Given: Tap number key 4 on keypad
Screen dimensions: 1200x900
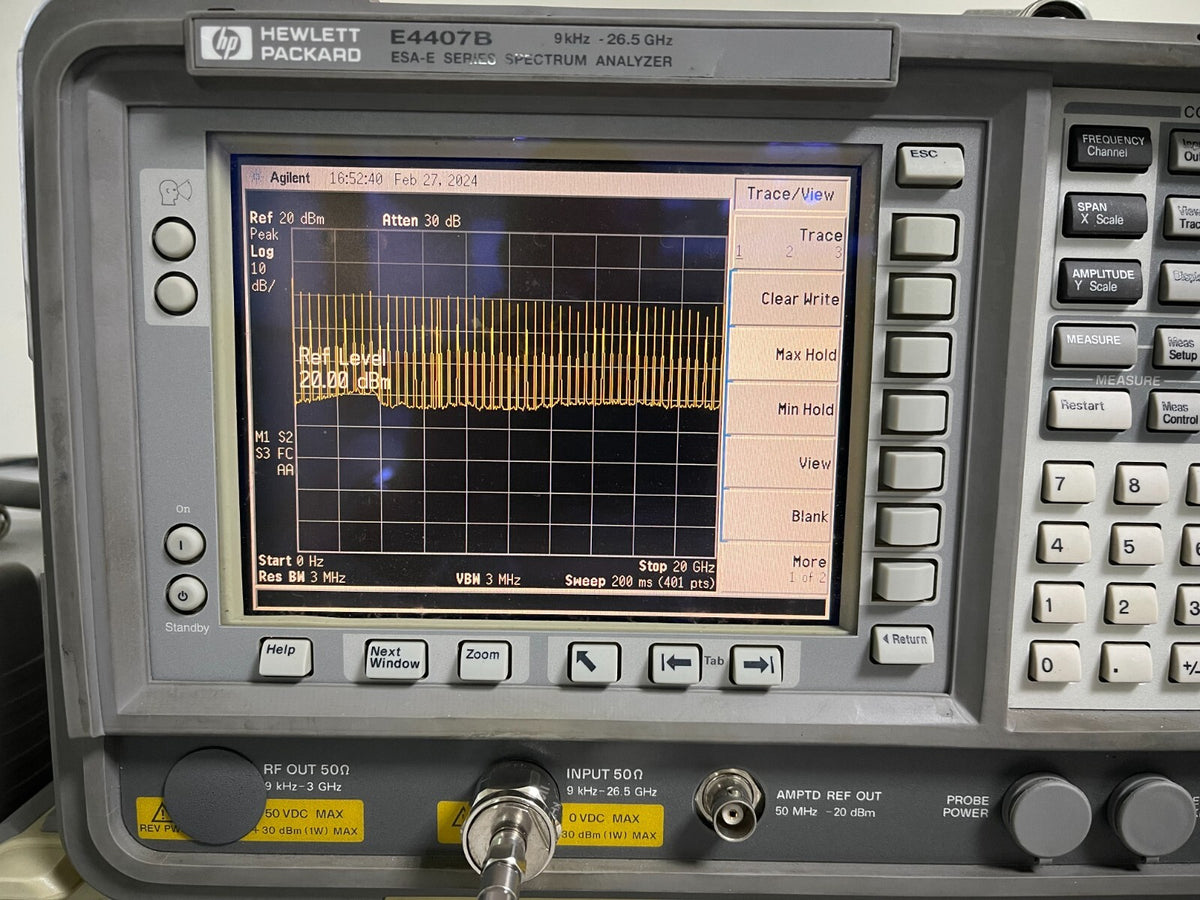Looking at the screenshot, I should pyautogui.click(x=1063, y=543).
